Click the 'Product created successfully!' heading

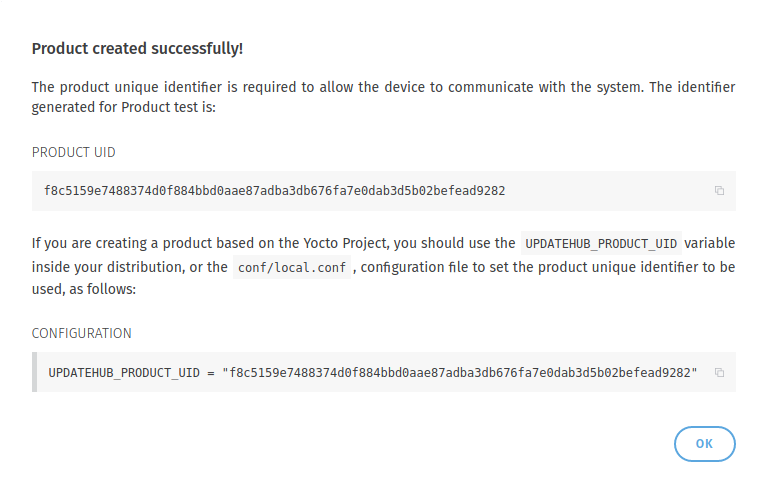click(x=137, y=48)
